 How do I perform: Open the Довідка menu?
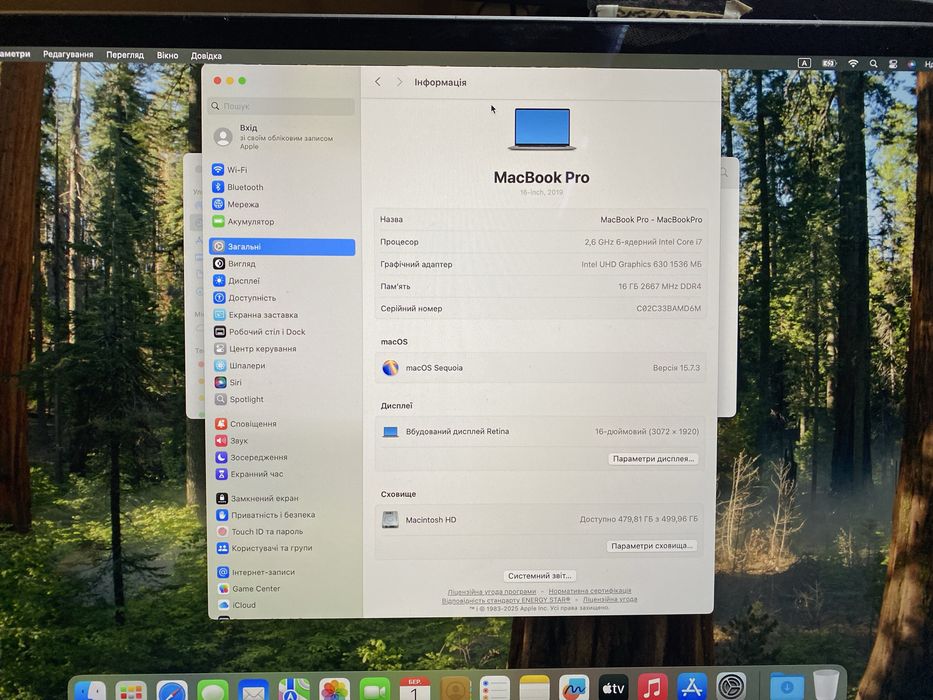tap(206, 56)
